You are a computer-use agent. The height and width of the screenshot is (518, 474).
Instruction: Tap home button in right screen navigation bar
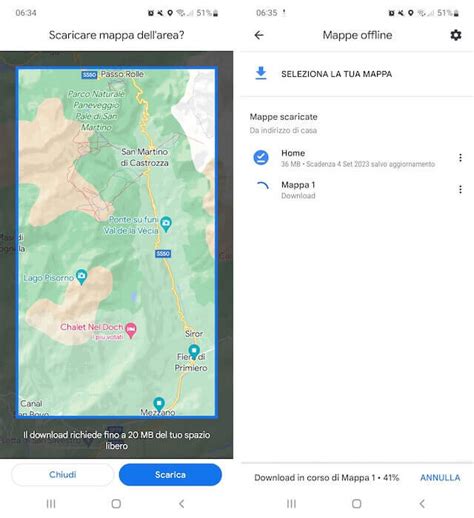(x=357, y=503)
